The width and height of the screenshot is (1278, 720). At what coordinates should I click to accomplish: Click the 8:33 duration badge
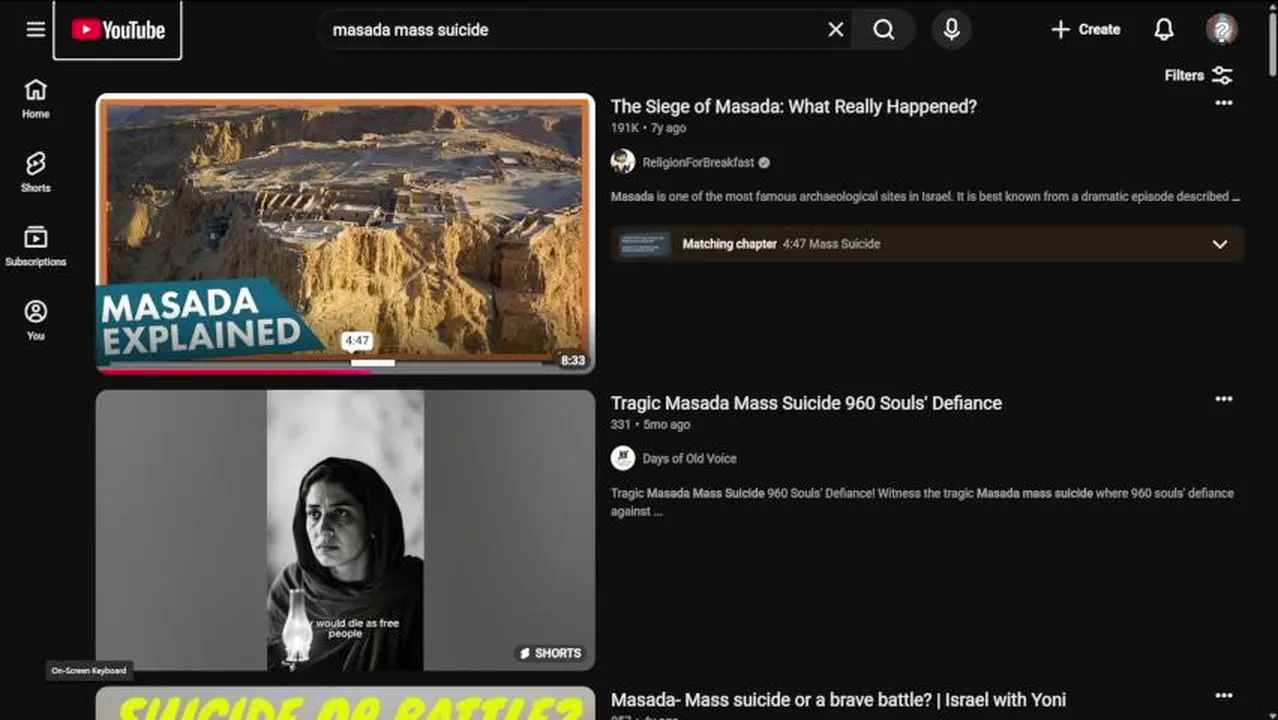(572, 360)
